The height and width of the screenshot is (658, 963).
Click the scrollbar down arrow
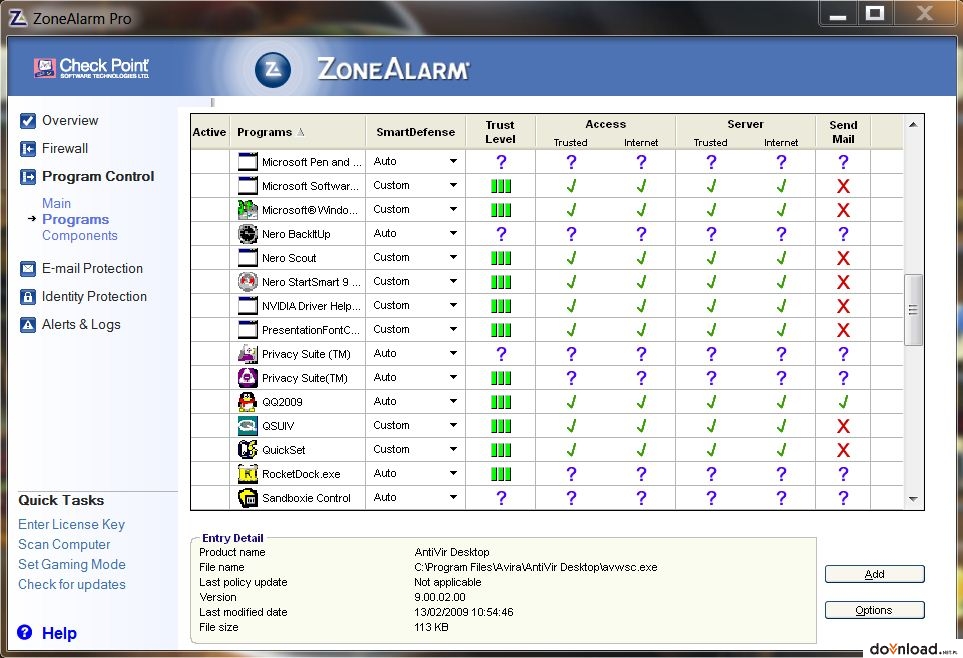point(913,499)
